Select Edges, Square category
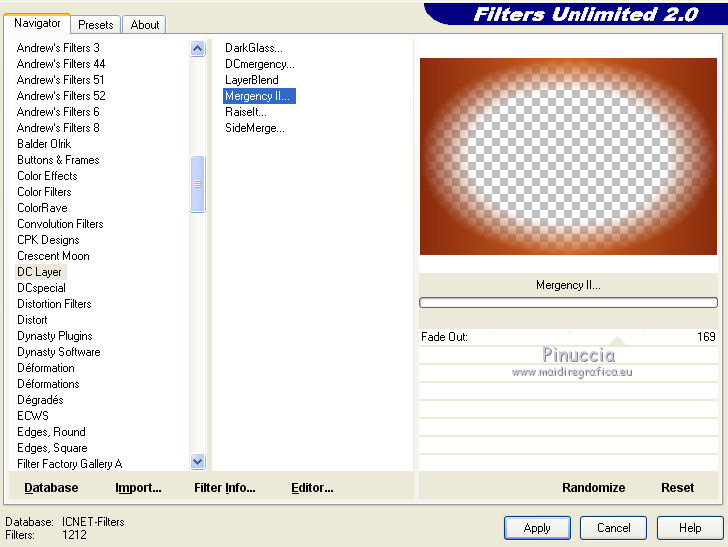The width and height of the screenshot is (728, 547). 52,449
